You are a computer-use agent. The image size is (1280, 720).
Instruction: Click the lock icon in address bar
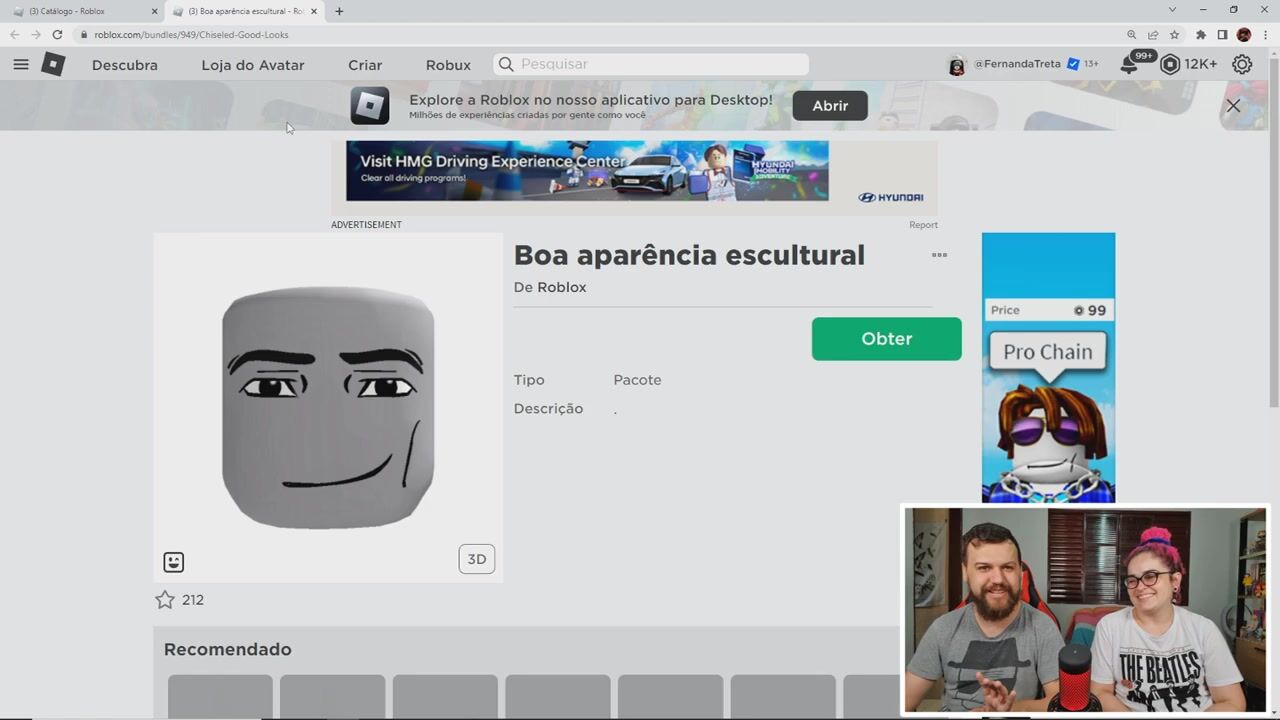click(x=84, y=35)
